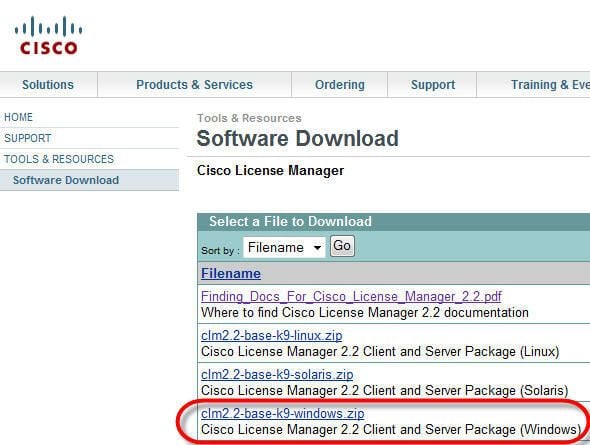Image resolution: width=590 pixels, height=445 pixels.
Task: Click 'Where to find Cisco License Manager 2.2 documentation'
Action: (x=365, y=313)
